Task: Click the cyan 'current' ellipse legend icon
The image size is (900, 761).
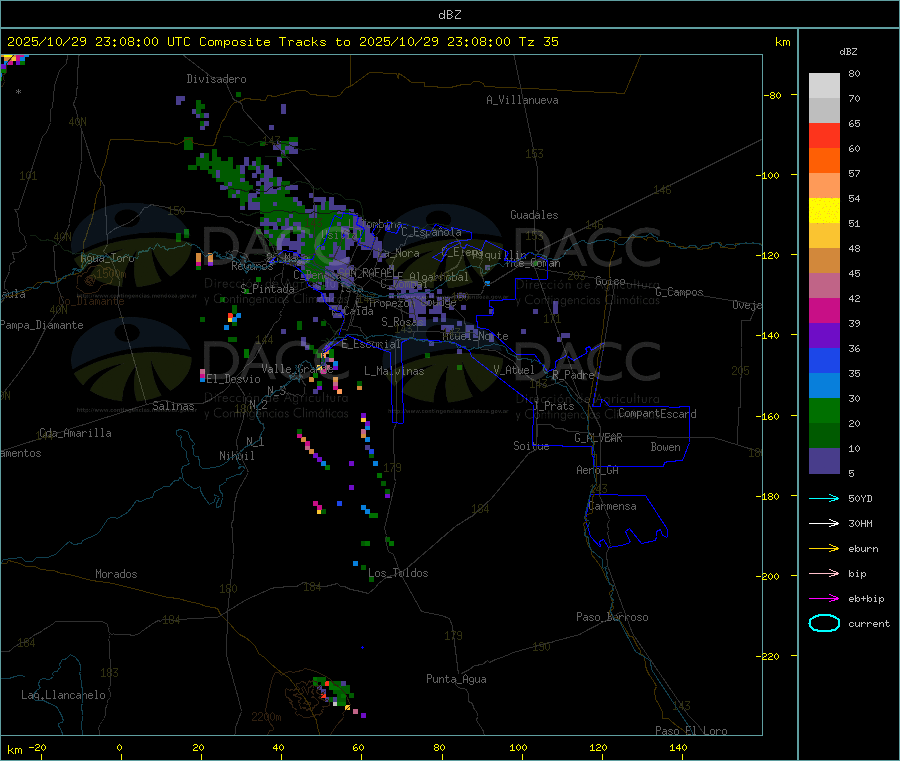Action: coord(824,623)
